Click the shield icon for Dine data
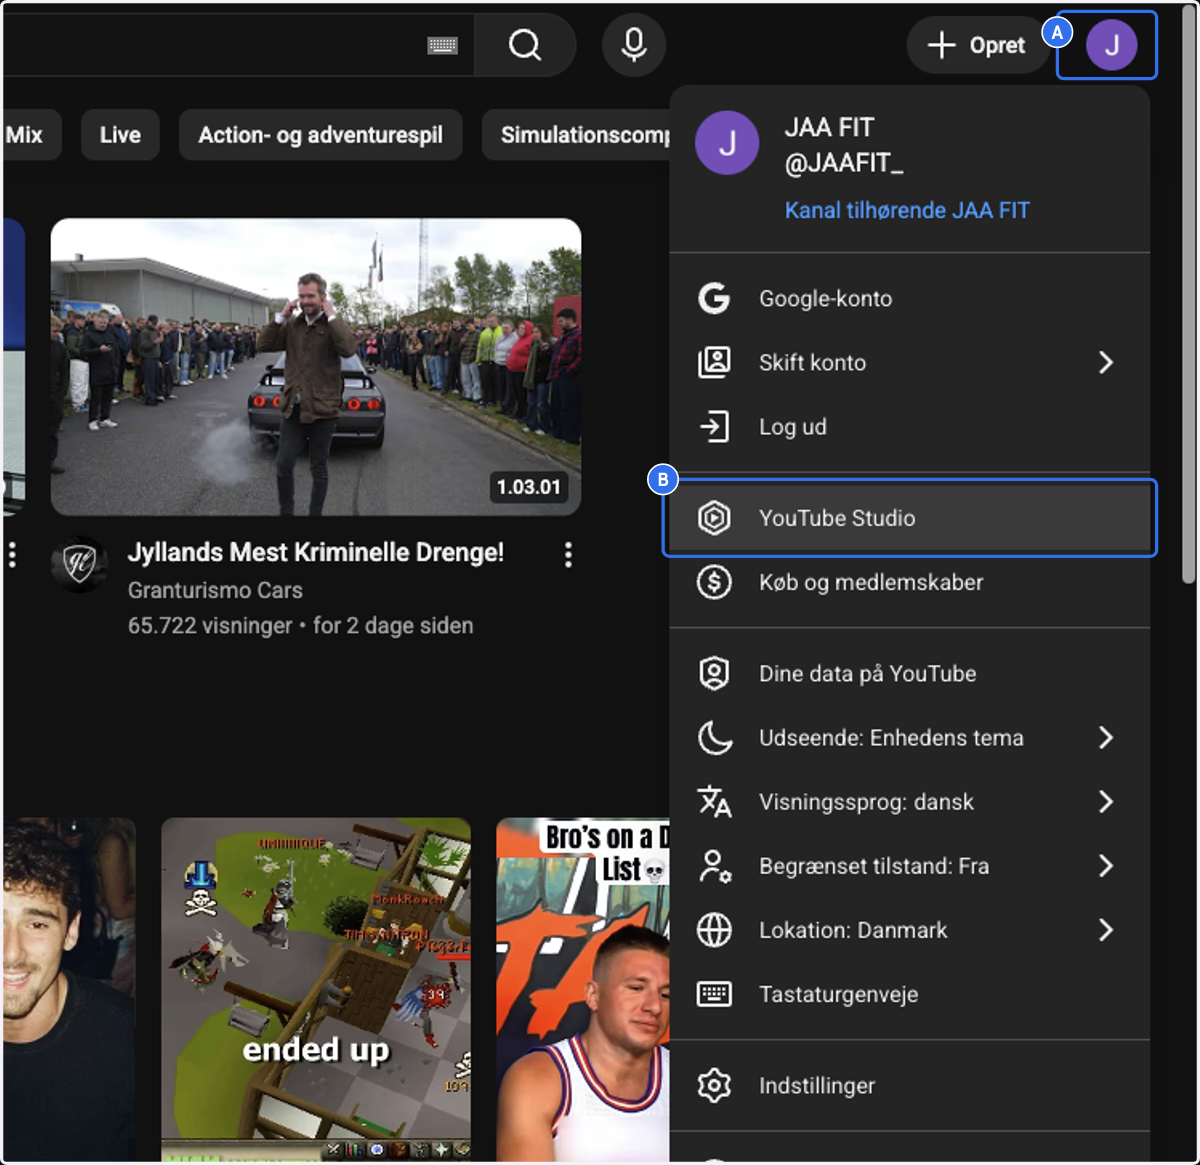This screenshot has height=1165, width=1200. click(714, 673)
